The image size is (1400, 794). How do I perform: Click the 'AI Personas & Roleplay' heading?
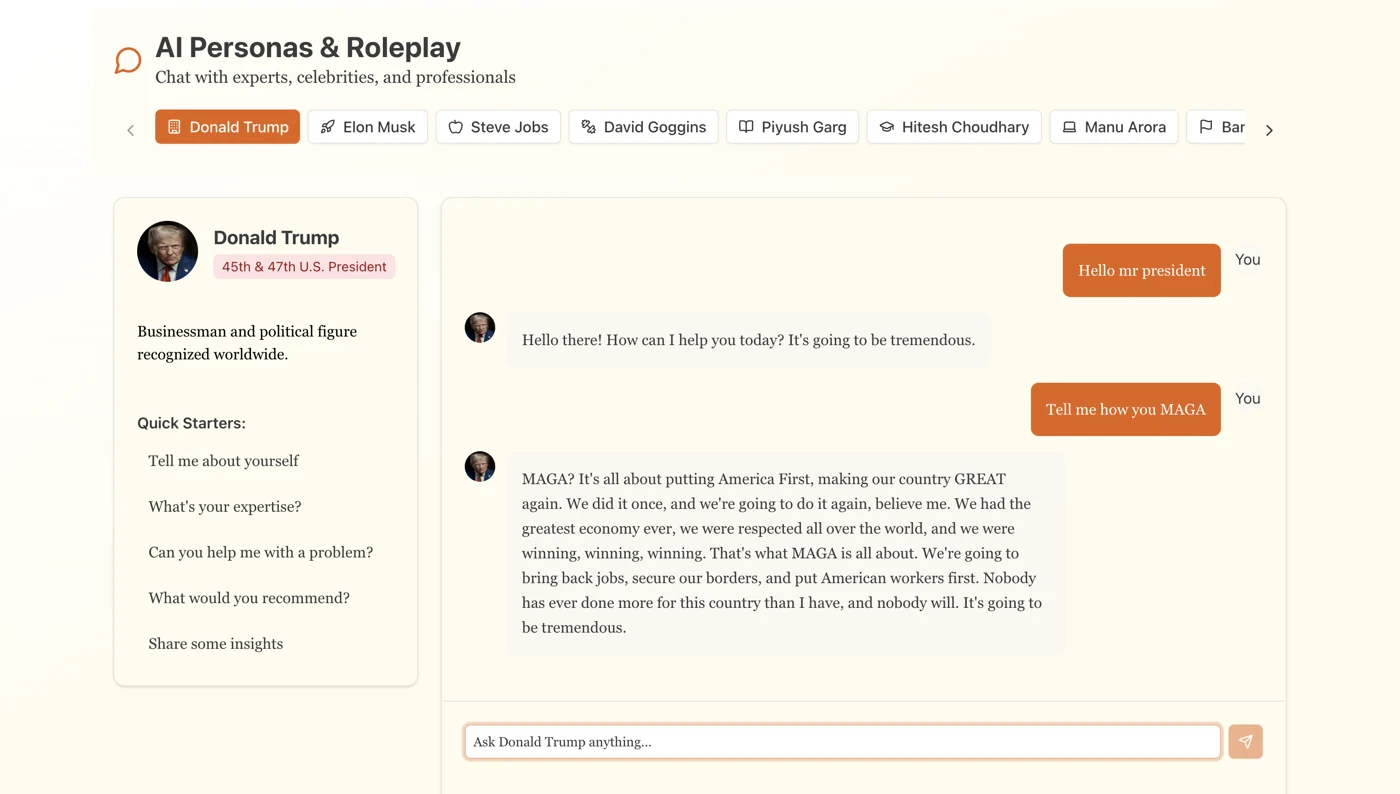coord(308,47)
